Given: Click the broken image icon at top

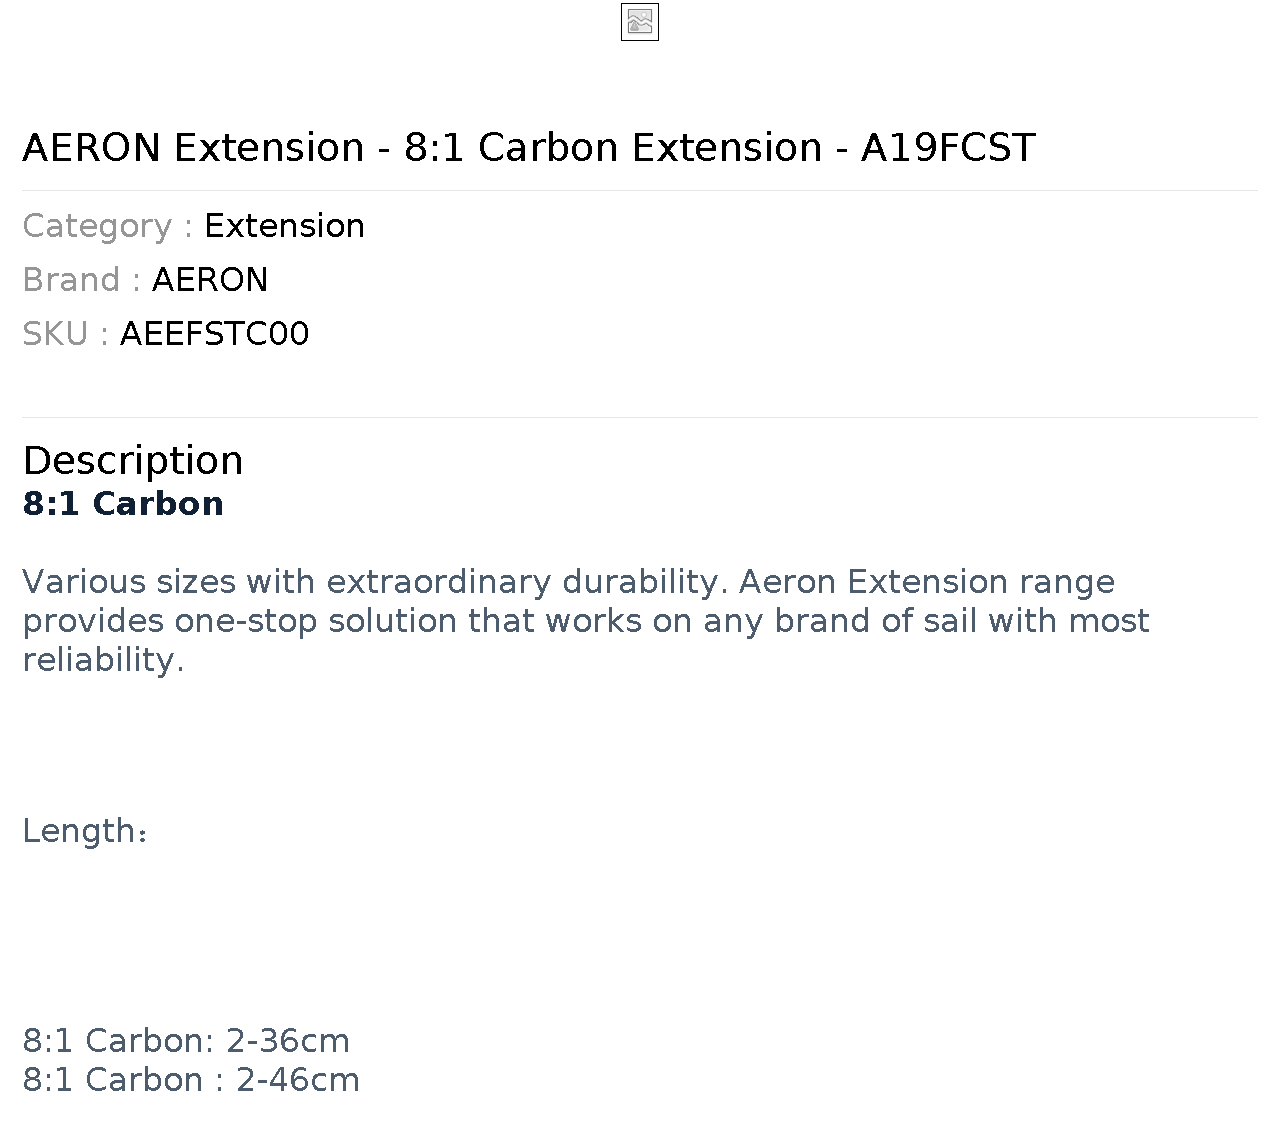Looking at the screenshot, I should click(640, 22).
